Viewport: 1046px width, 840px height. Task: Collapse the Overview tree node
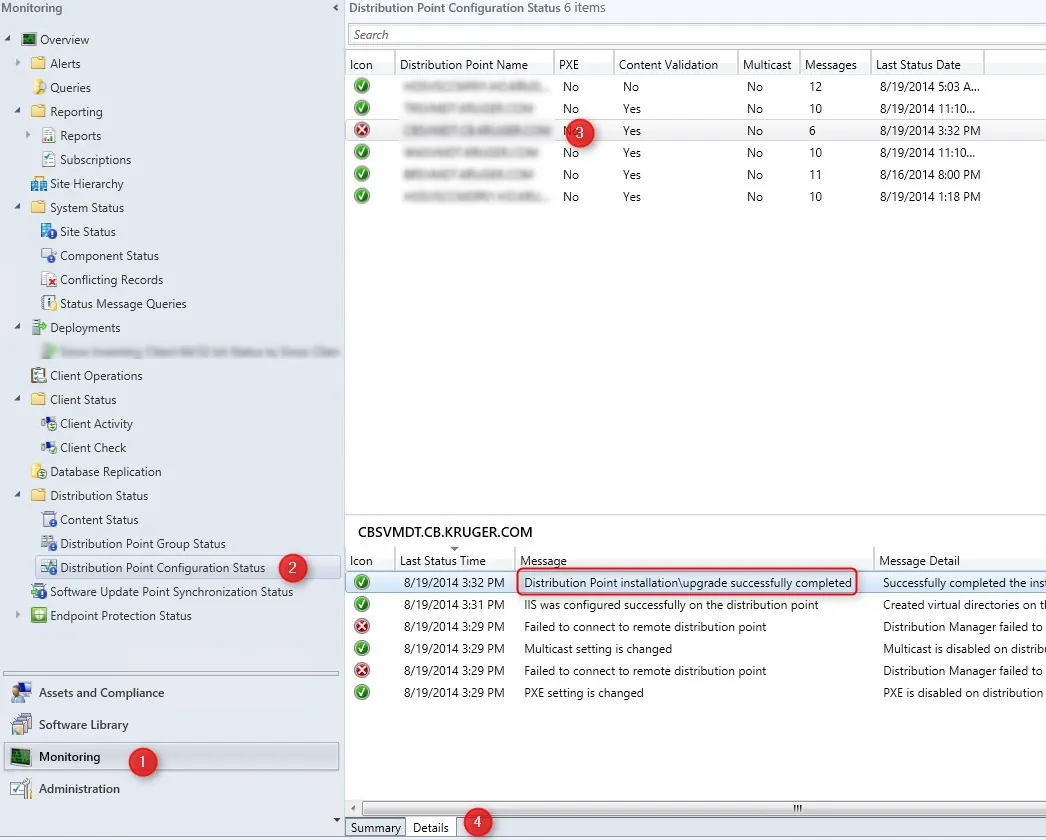click(x=7, y=39)
